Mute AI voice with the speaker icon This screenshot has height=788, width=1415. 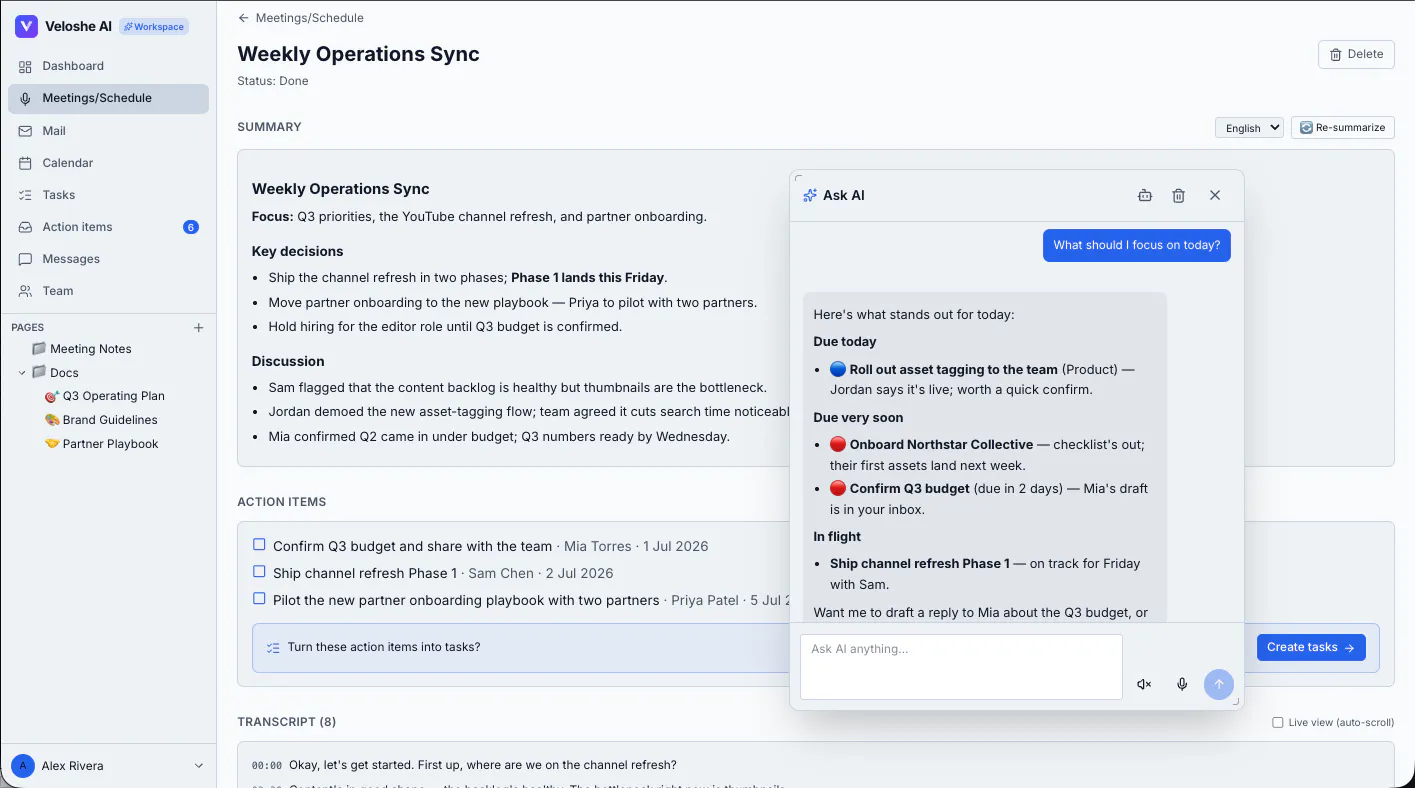1144,684
